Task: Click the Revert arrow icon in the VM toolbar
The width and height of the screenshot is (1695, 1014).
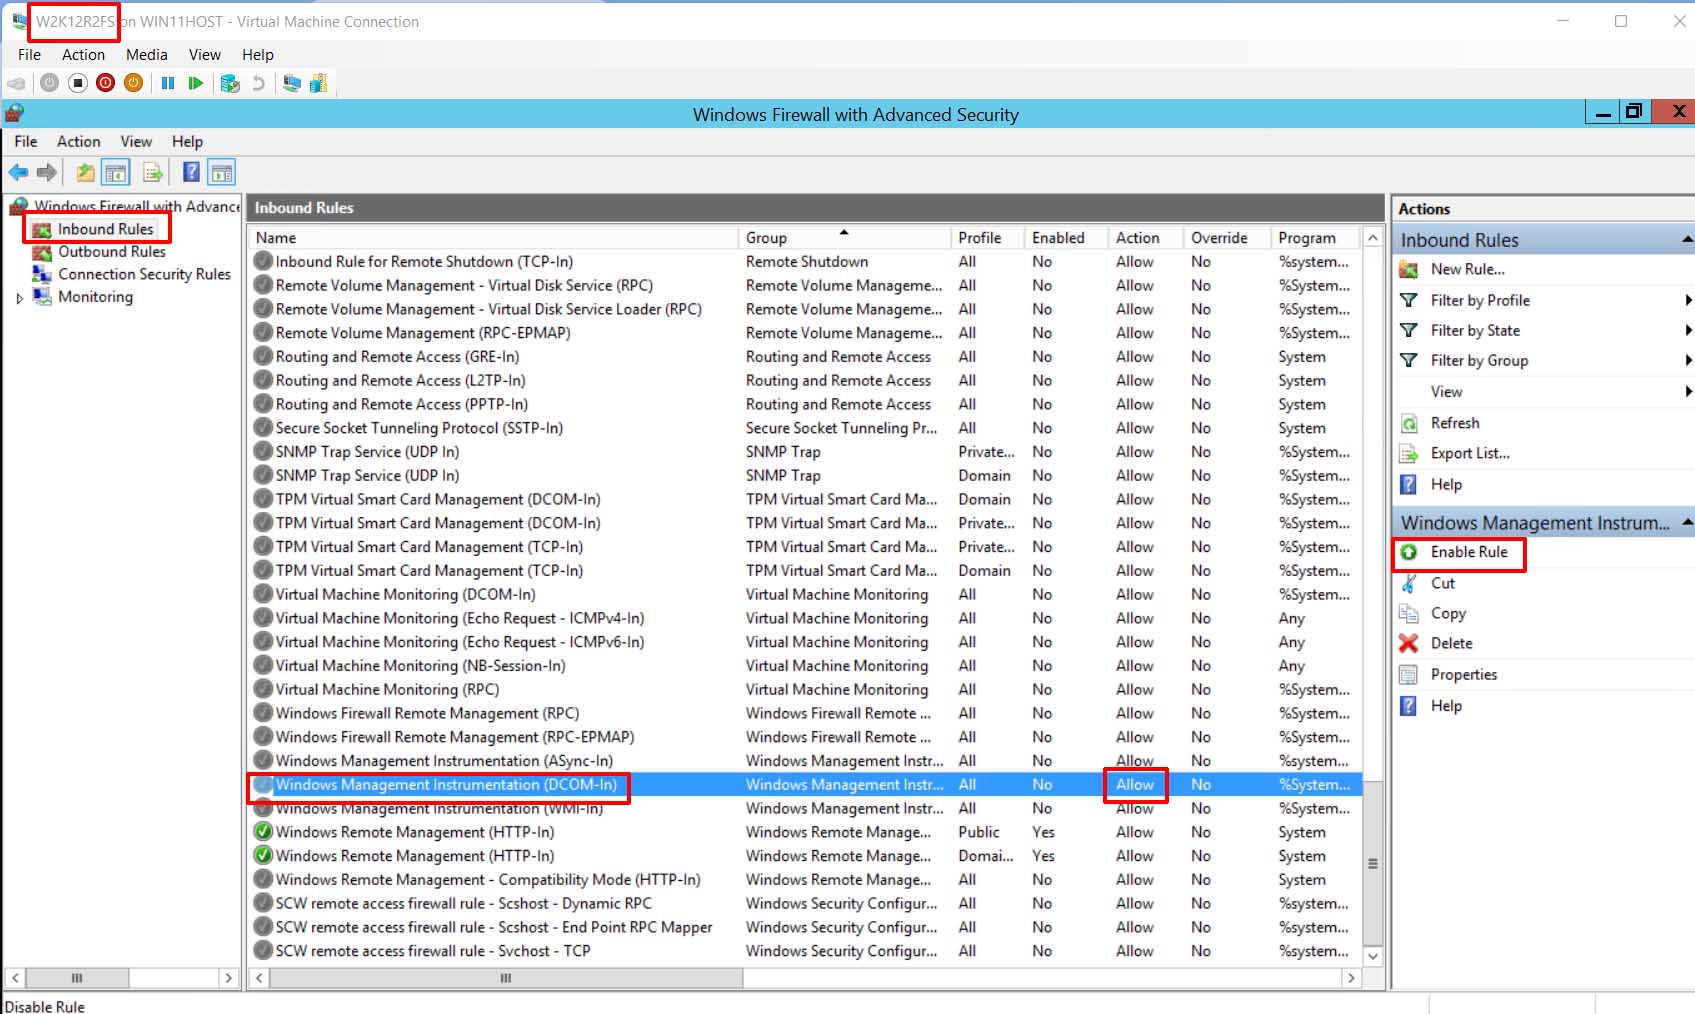Action: (x=258, y=83)
